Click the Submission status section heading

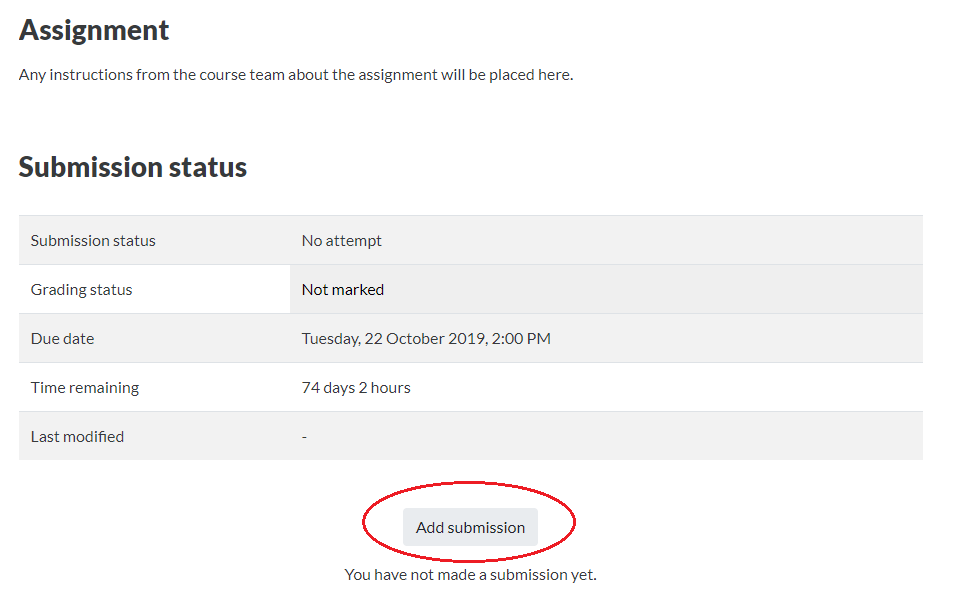coord(133,167)
